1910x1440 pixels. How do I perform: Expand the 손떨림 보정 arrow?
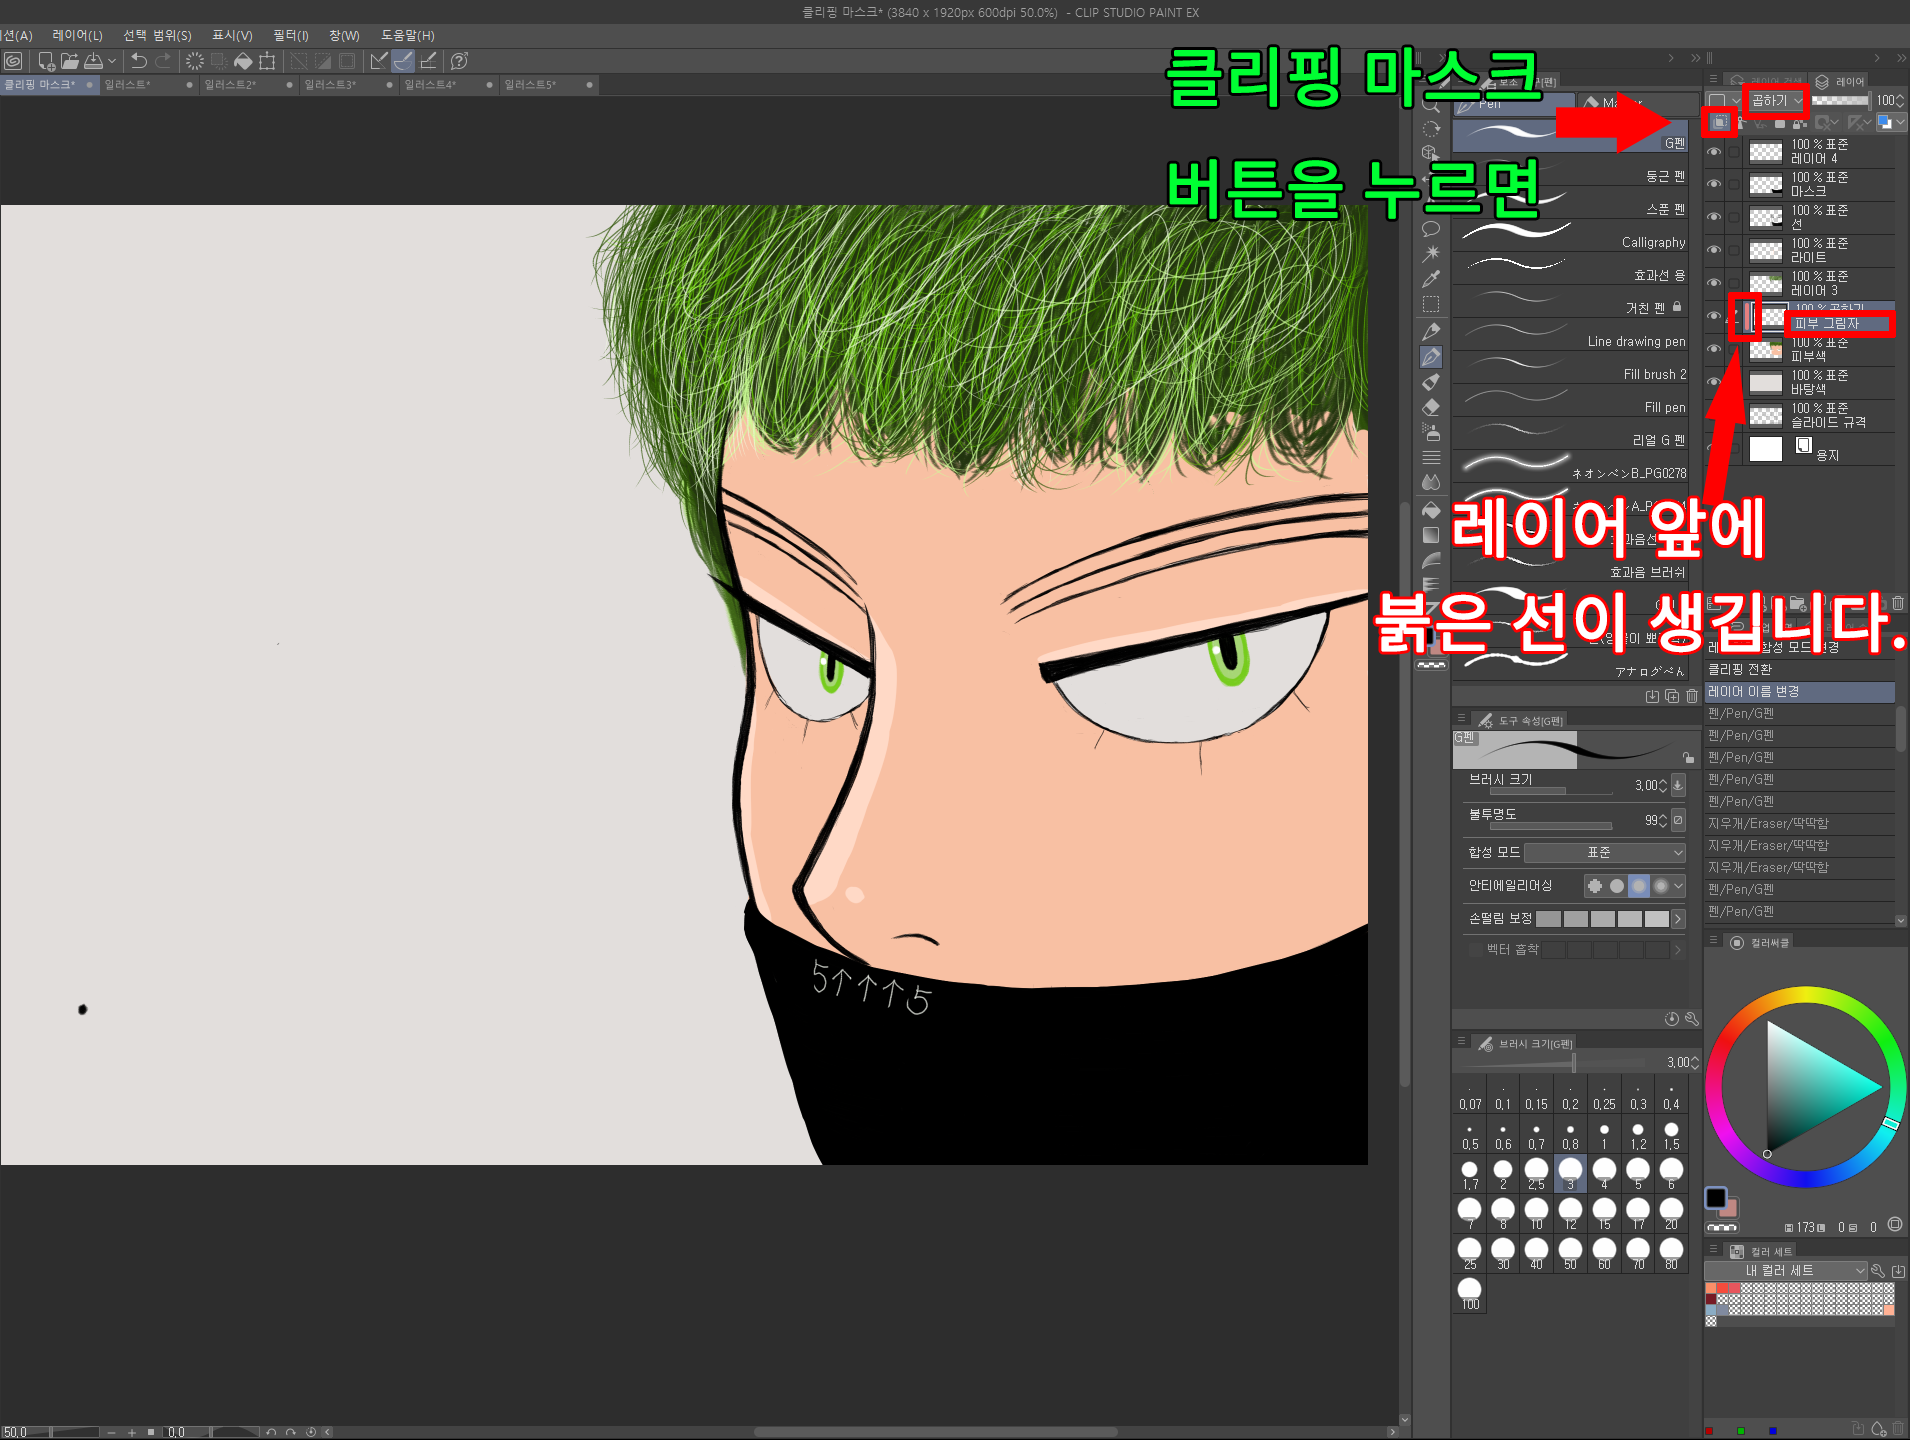click(1678, 919)
